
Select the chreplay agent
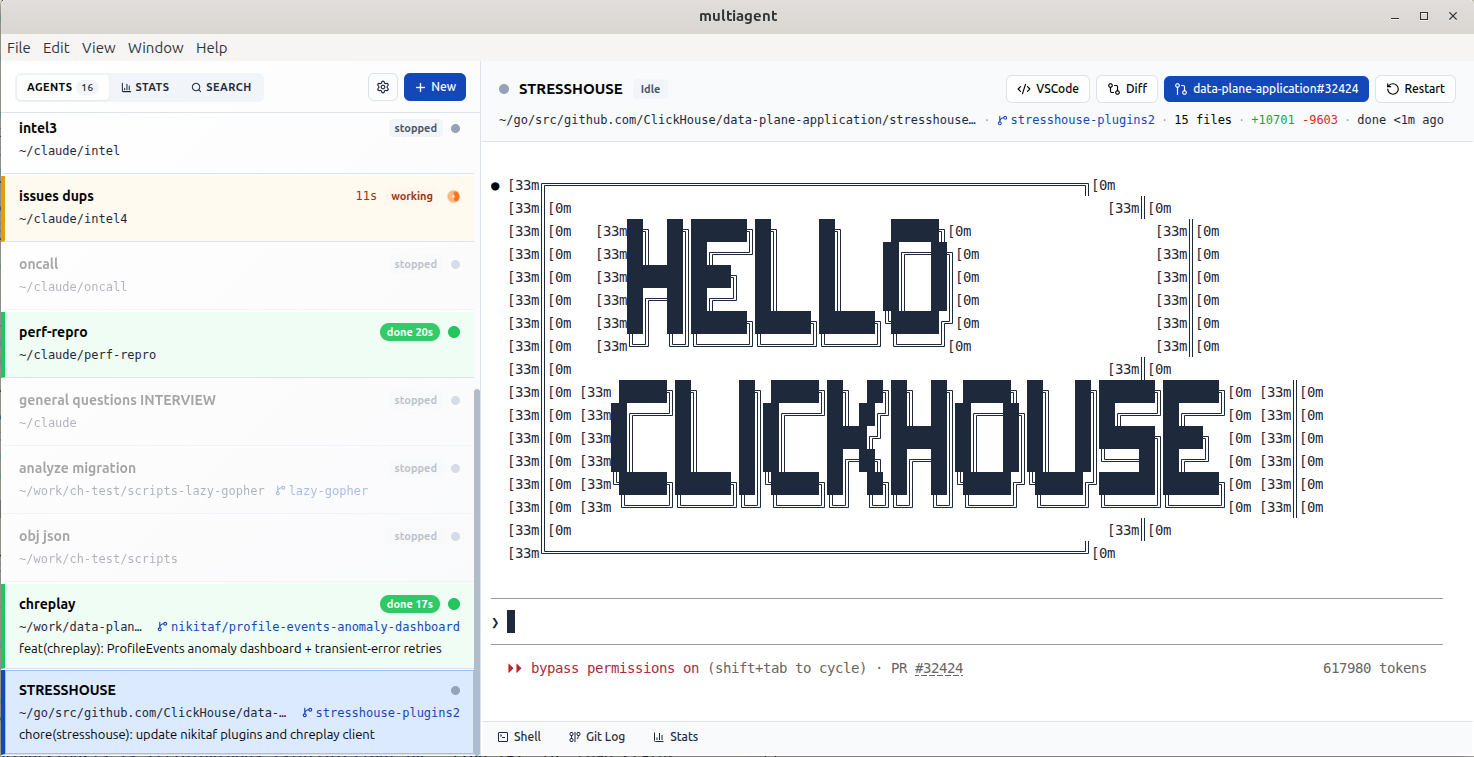point(238,626)
